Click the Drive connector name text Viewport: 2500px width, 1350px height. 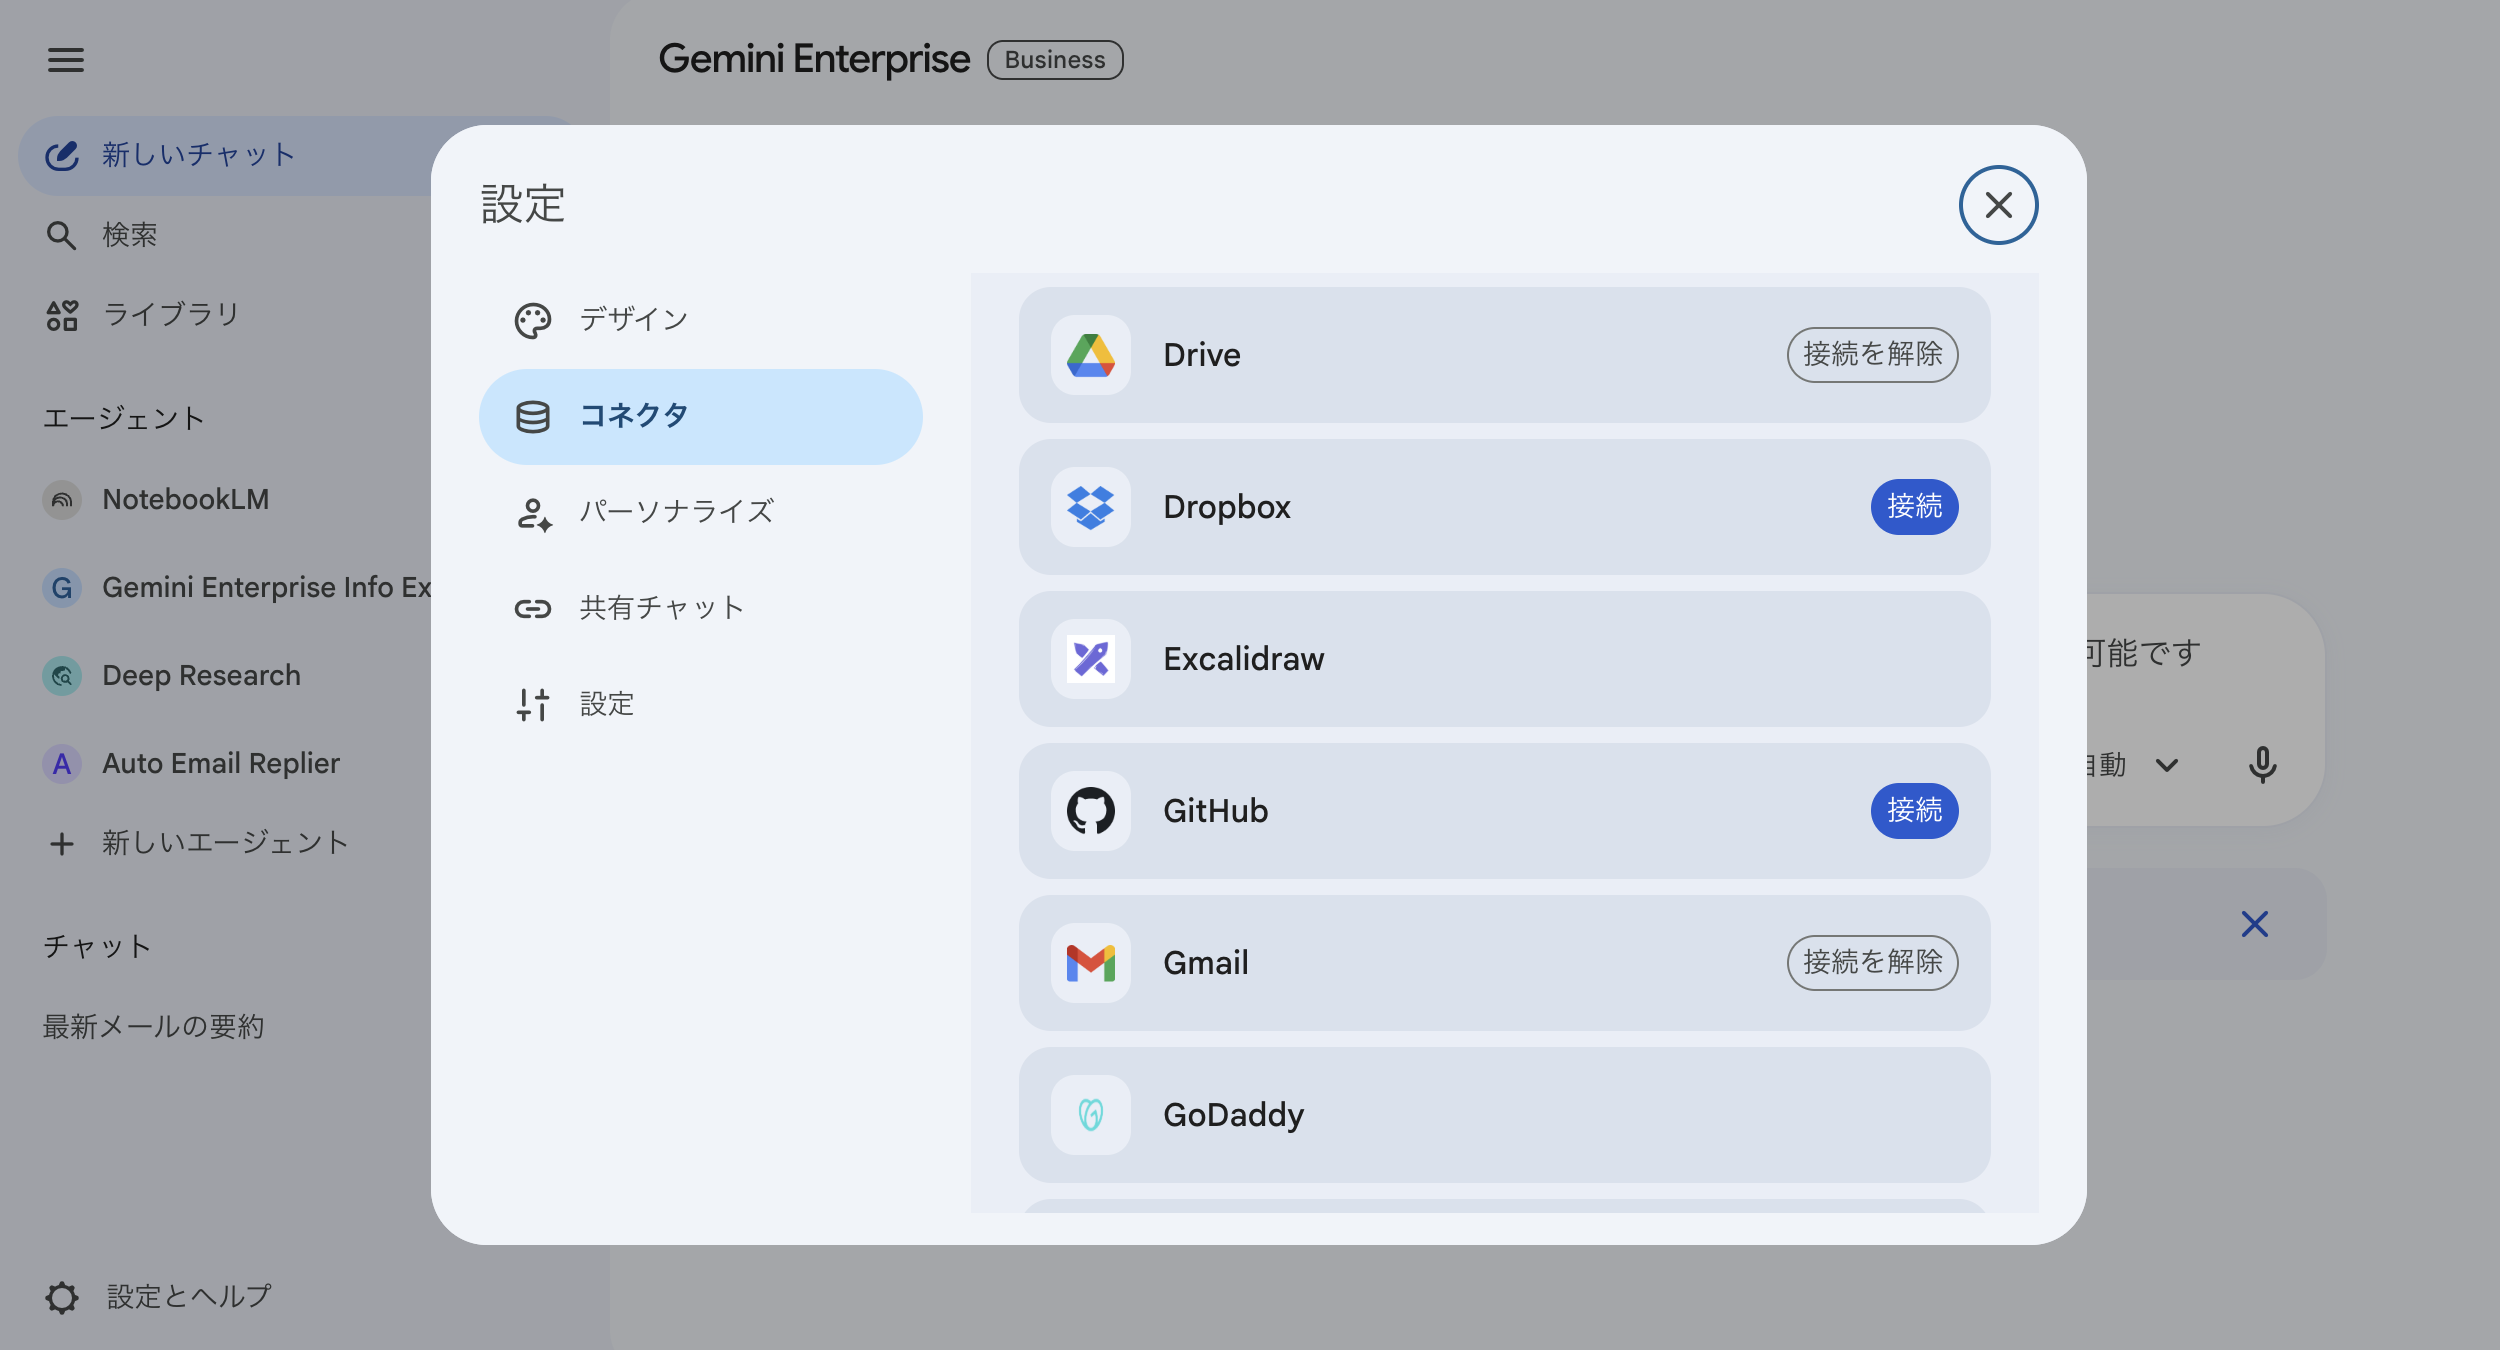(1202, 355)
